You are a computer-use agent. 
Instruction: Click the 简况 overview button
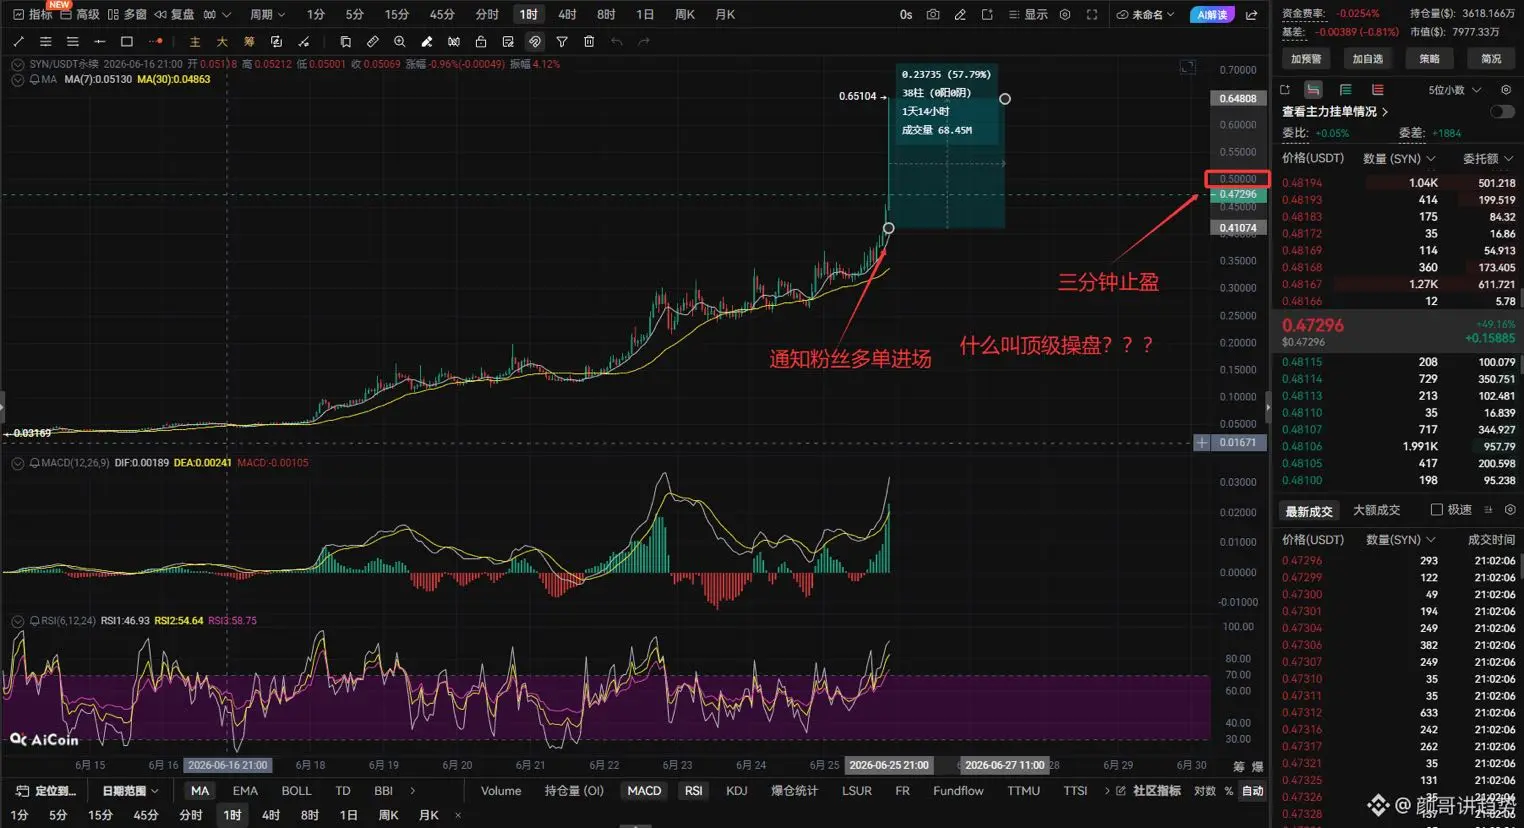point(1491,59)
